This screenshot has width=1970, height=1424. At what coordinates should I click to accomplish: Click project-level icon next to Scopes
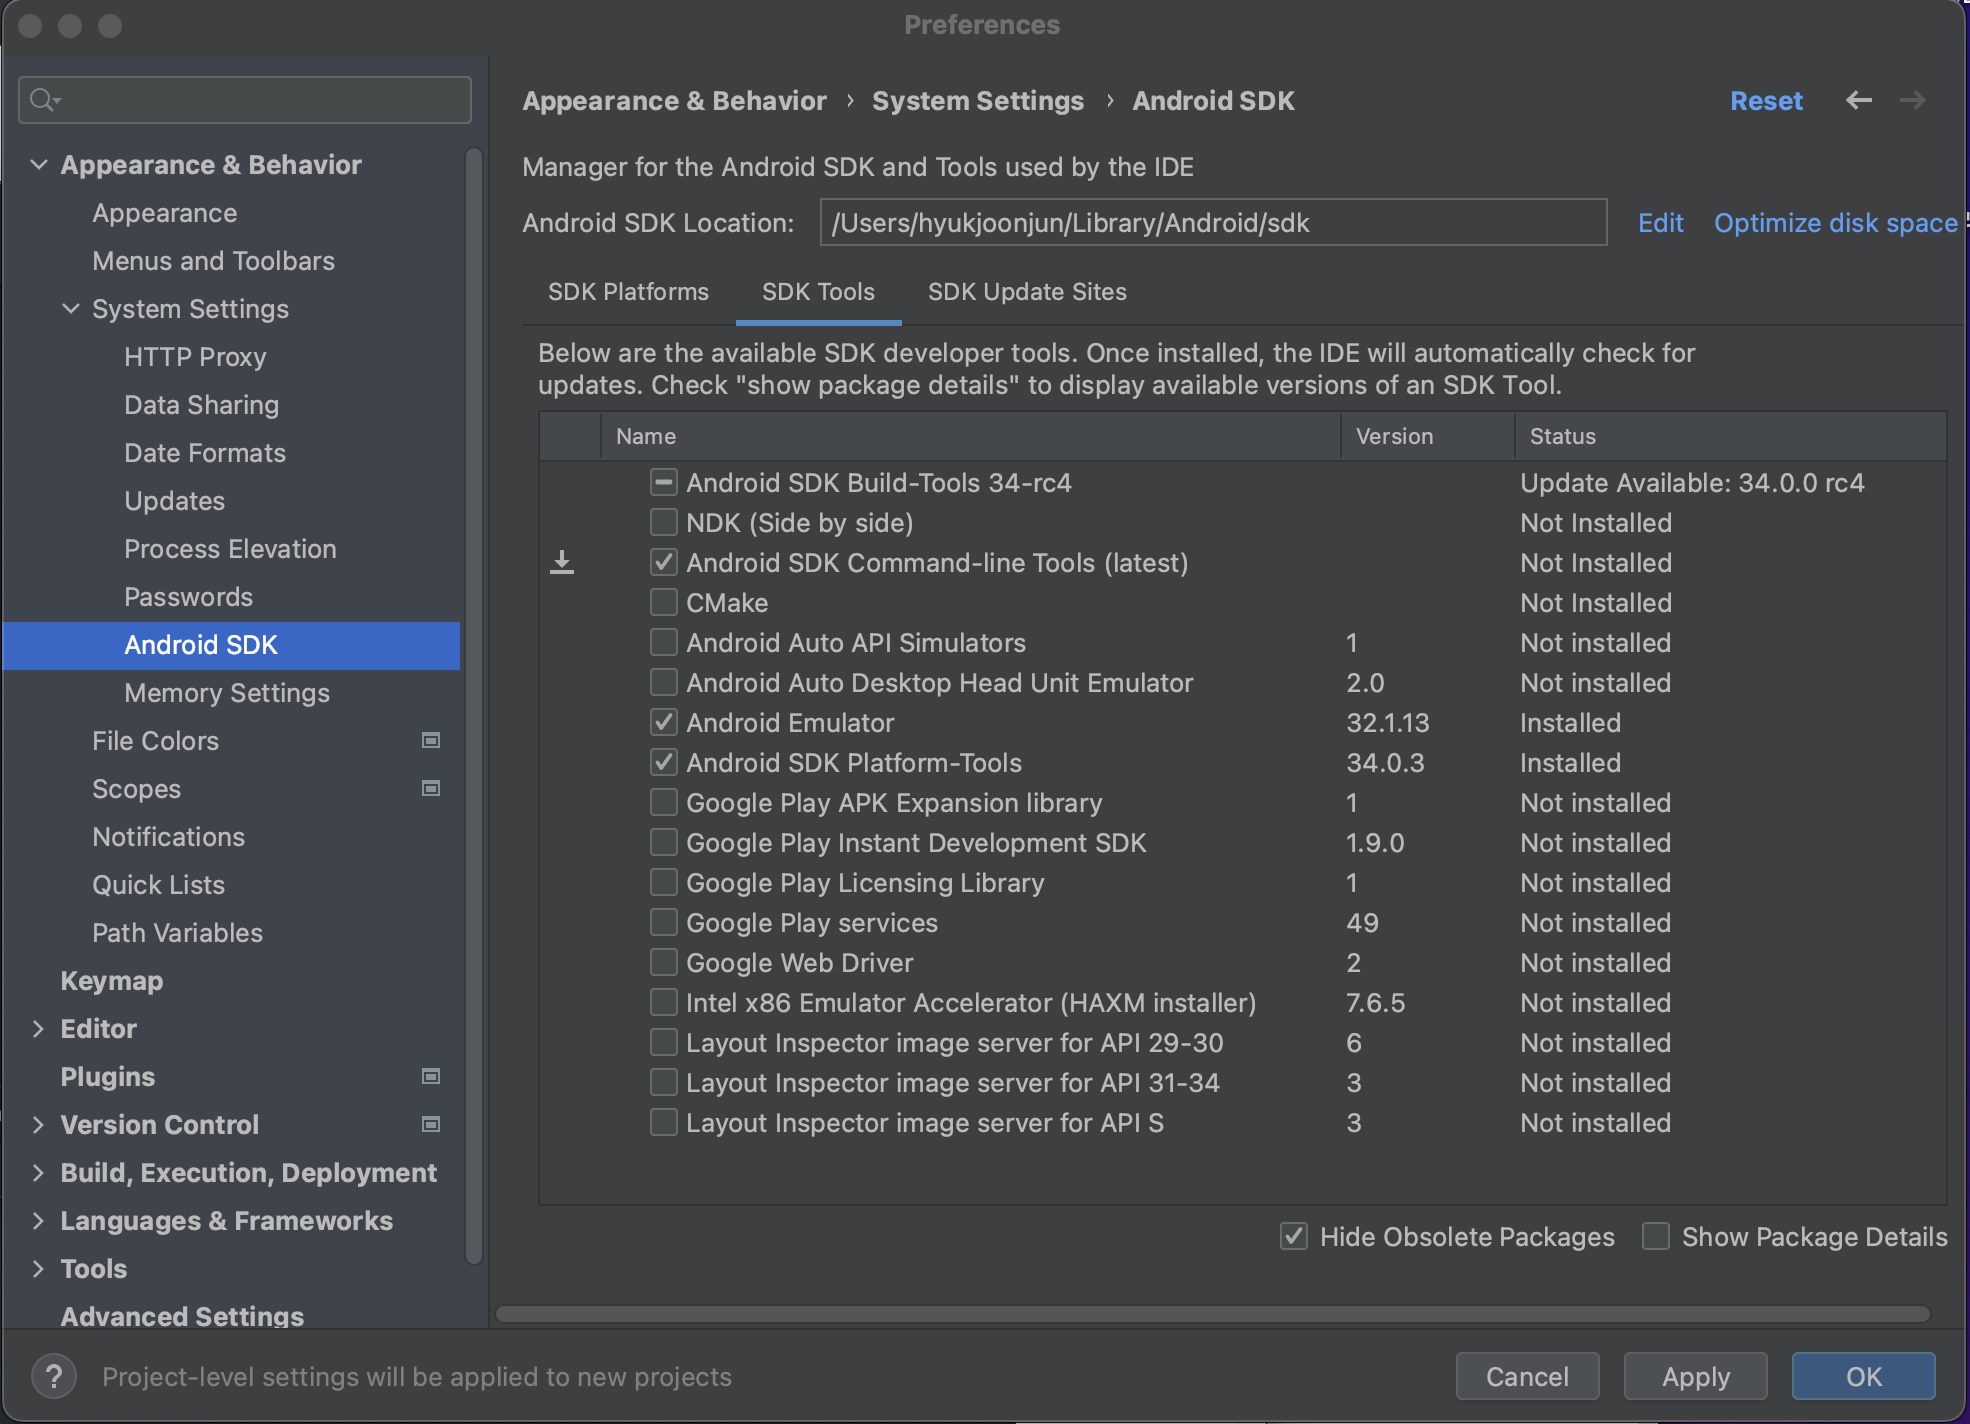pyautogui.click(x=431, y=788)
